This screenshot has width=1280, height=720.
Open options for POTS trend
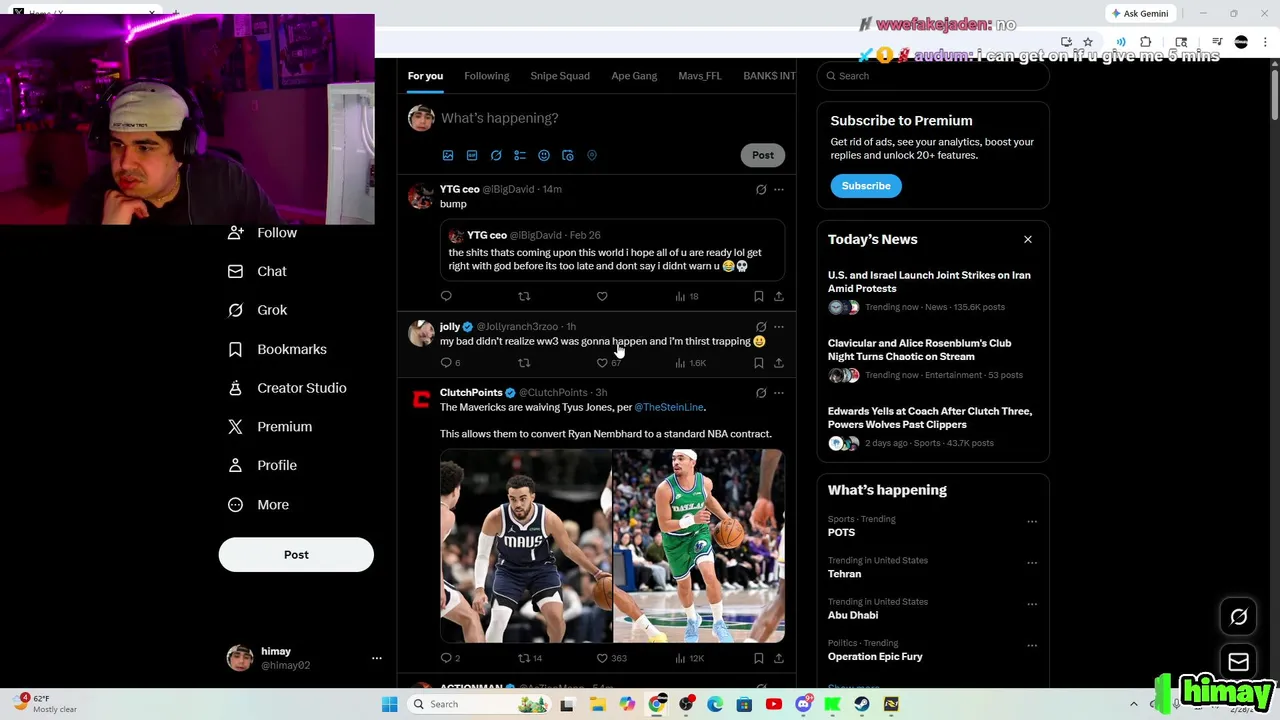pos(1032,521)
